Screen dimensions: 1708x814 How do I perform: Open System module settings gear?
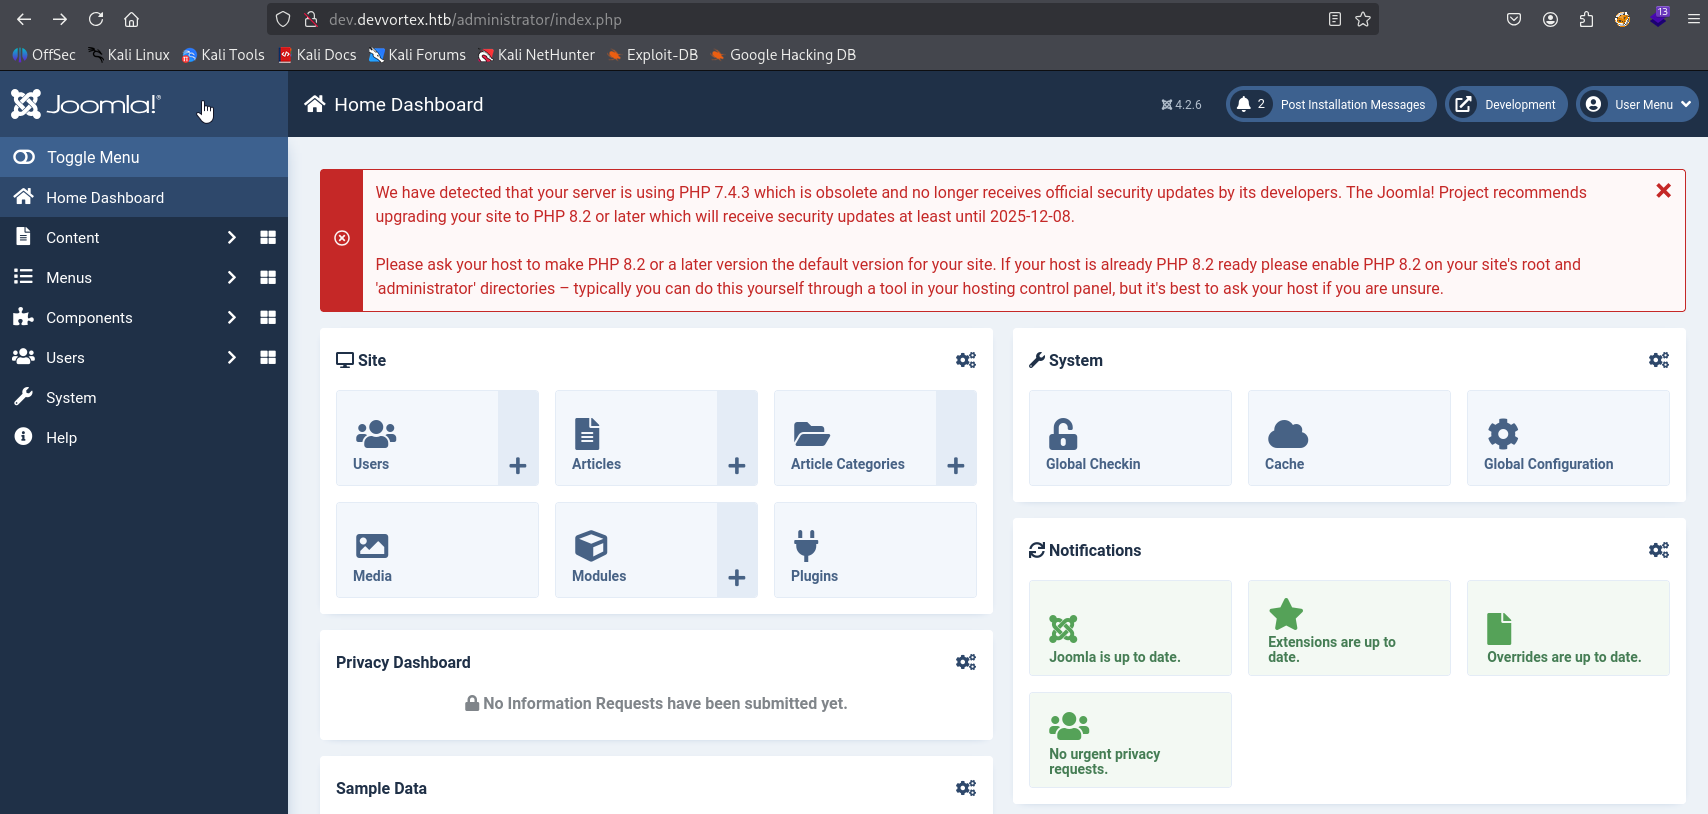1659,360
